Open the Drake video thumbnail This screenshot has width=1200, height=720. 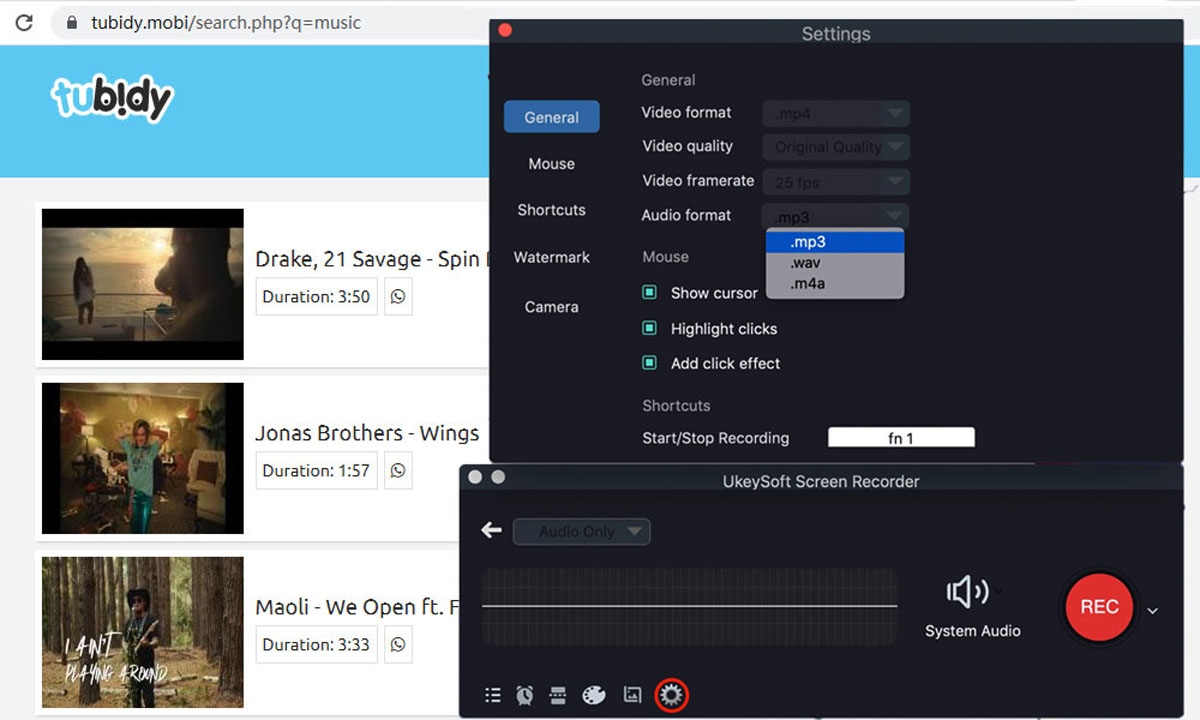[x=143, y=284]
